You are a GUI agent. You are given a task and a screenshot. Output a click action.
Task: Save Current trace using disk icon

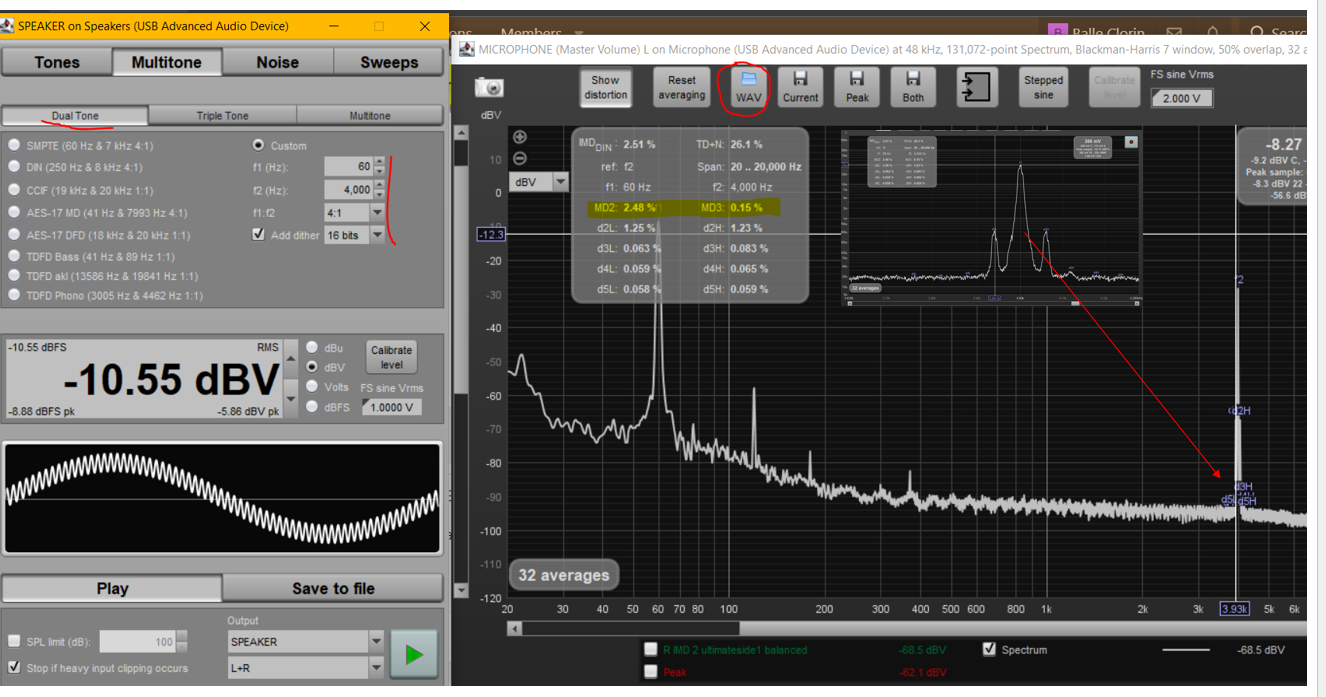click(x=800, y=87)
